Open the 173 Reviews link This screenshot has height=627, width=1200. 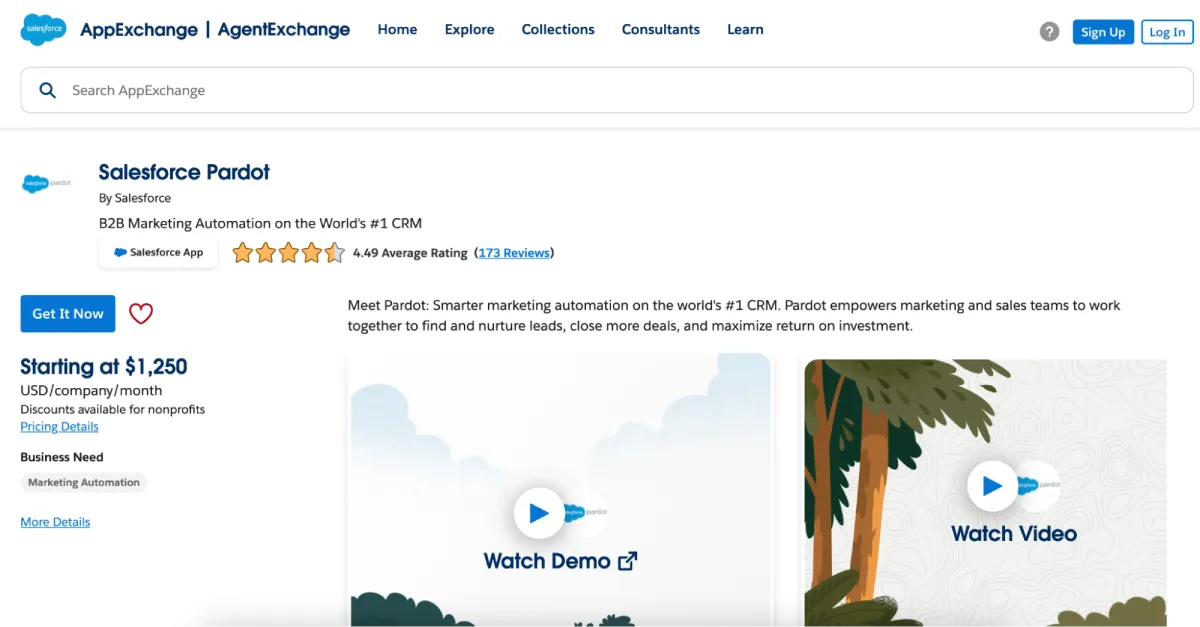[x=514, y=252]
